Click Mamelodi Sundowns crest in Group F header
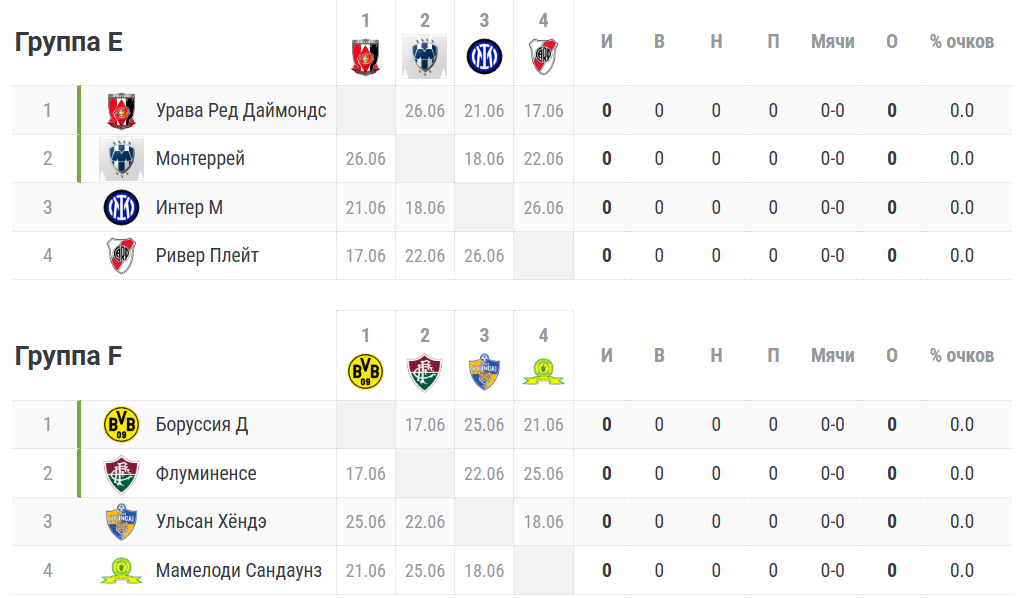This screenshot has height=598, width=1023. [543, 372]
